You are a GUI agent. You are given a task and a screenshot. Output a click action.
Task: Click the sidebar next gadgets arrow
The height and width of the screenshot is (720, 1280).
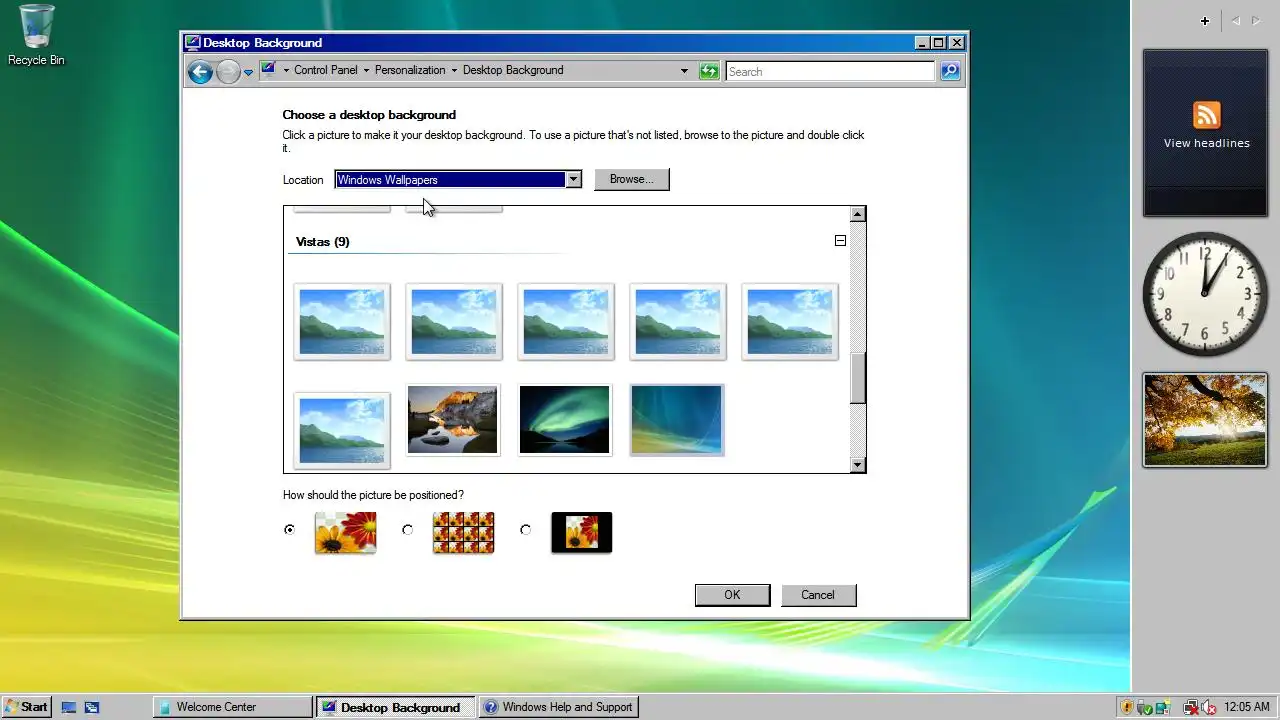tap(1256, 21)
